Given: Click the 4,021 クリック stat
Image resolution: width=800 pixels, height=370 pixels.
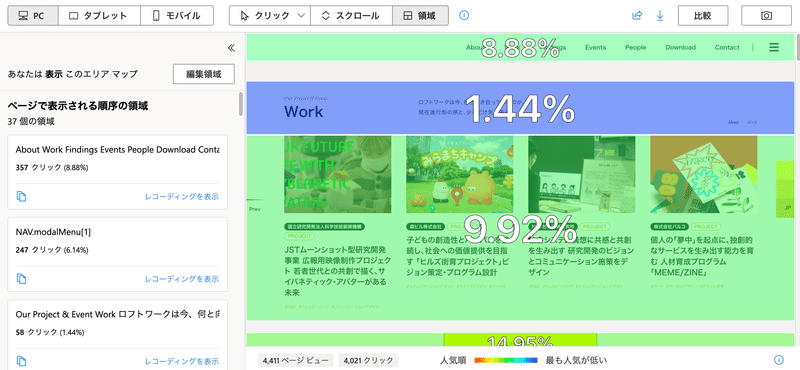Looking at the screenshot, I should pos(368,360).
